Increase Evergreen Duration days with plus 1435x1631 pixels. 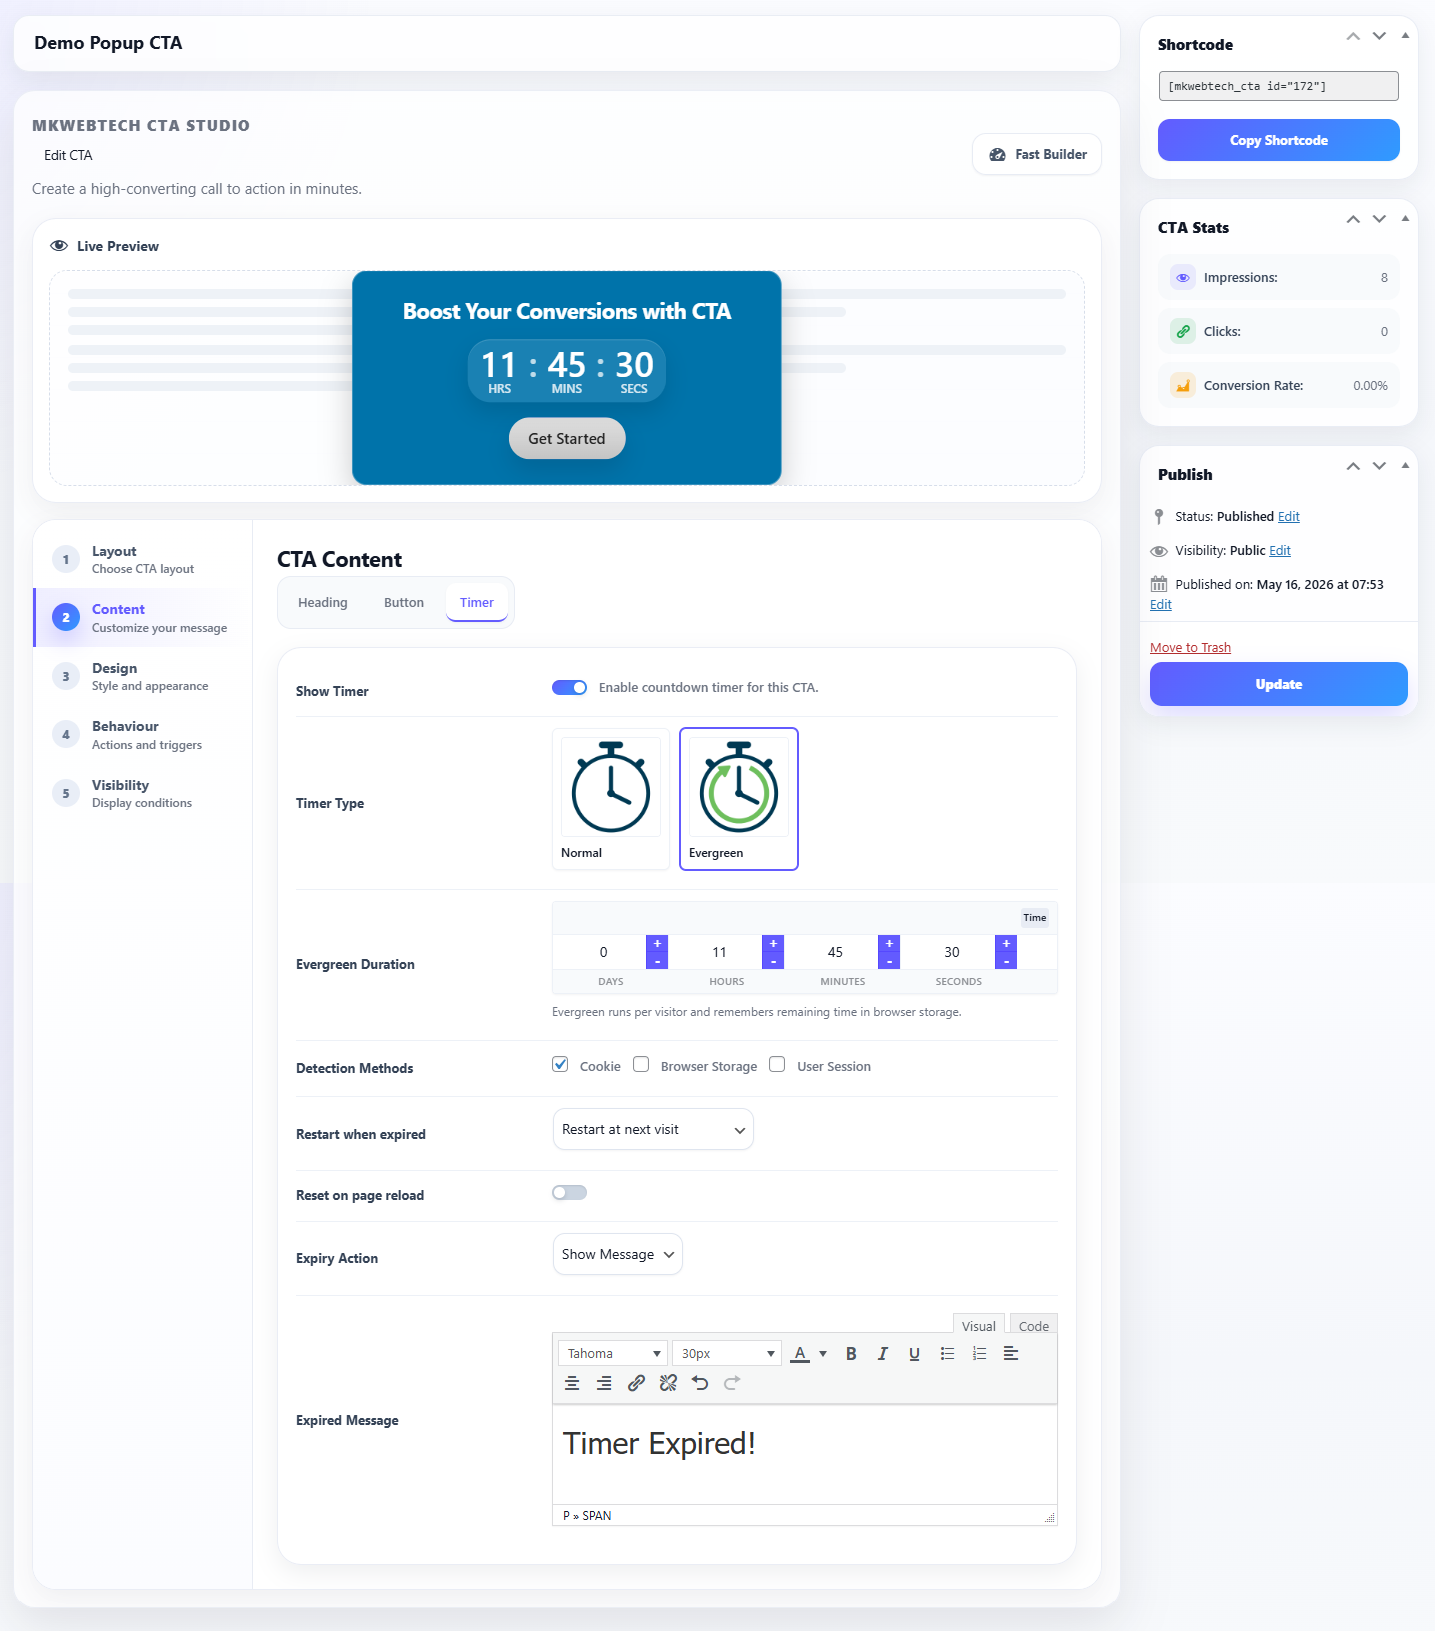[x=657, y=943]
